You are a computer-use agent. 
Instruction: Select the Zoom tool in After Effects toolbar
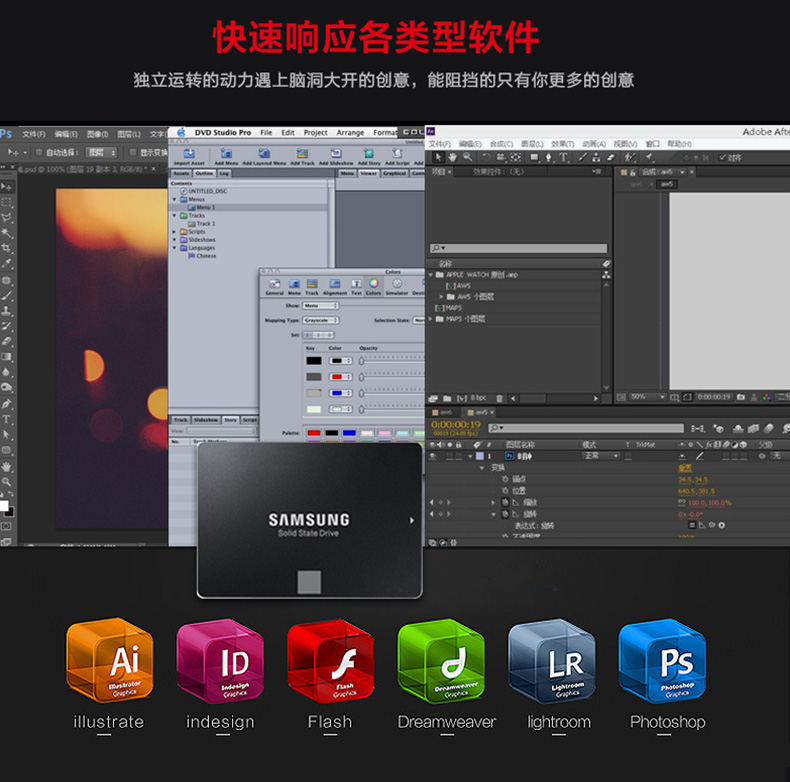pyautogui.click(x=468, y=157)
